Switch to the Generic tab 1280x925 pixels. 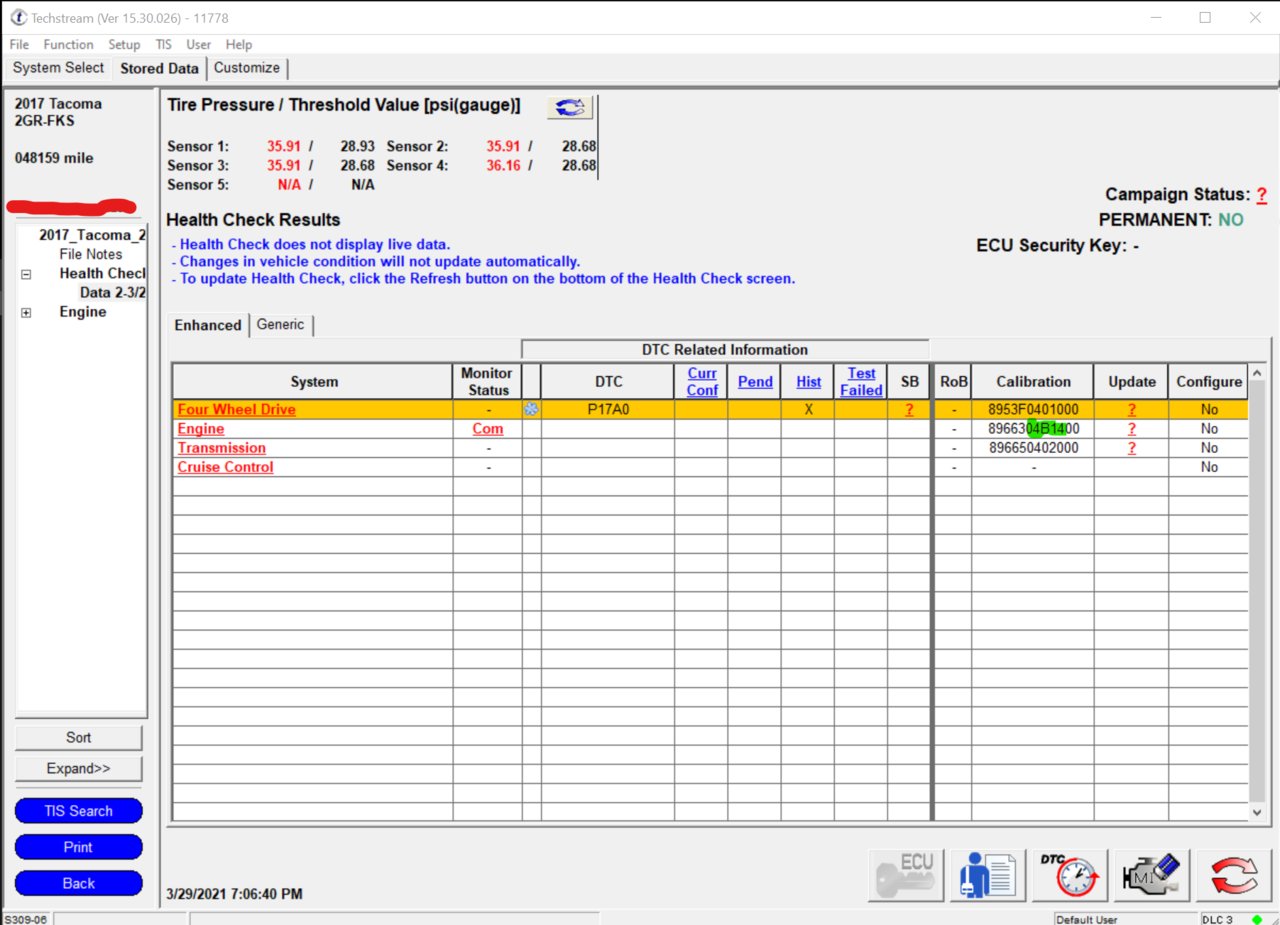click(280, 324)
